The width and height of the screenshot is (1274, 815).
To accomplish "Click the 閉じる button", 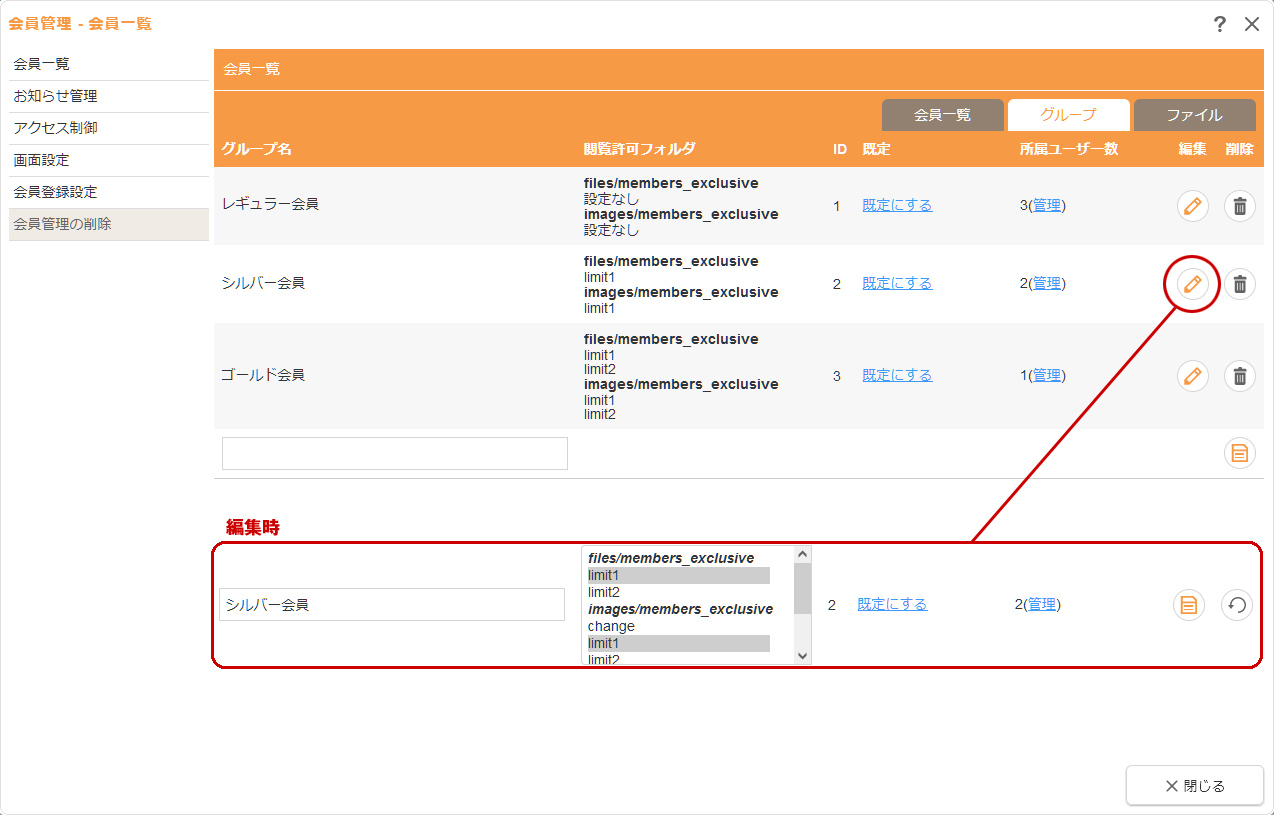I will tap(1194, 785).
